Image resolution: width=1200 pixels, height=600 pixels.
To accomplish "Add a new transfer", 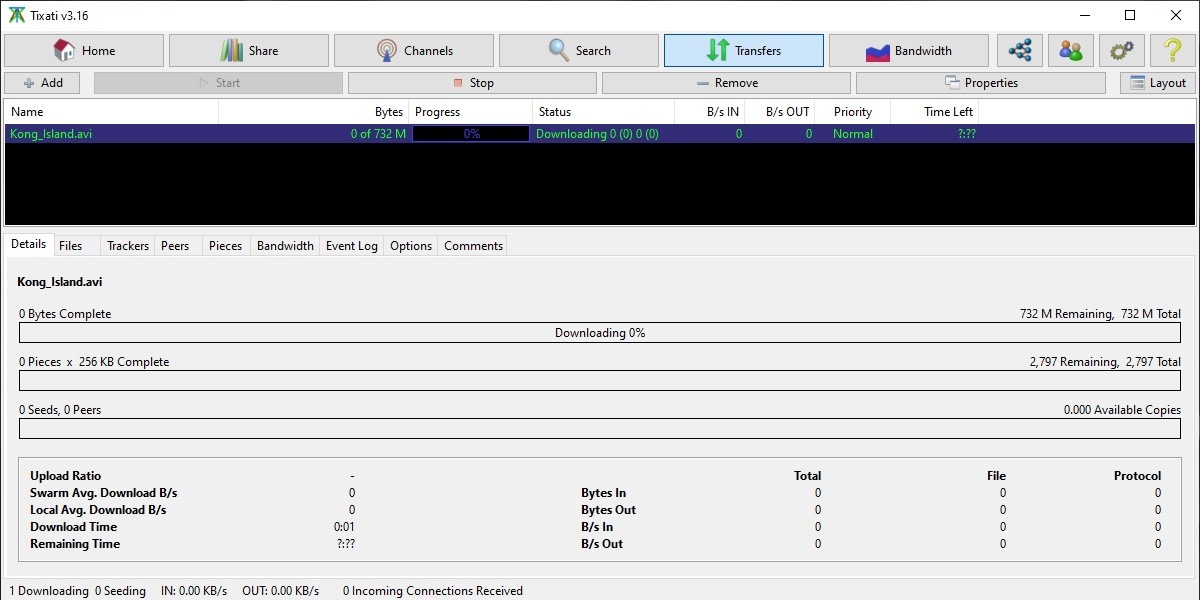I will pos(42,82).
